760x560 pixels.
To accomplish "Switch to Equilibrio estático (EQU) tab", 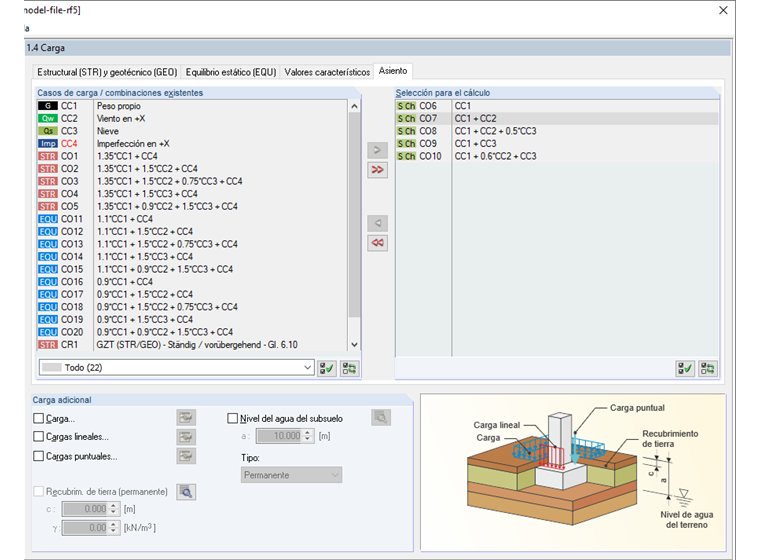I will (x=231, y=72).
